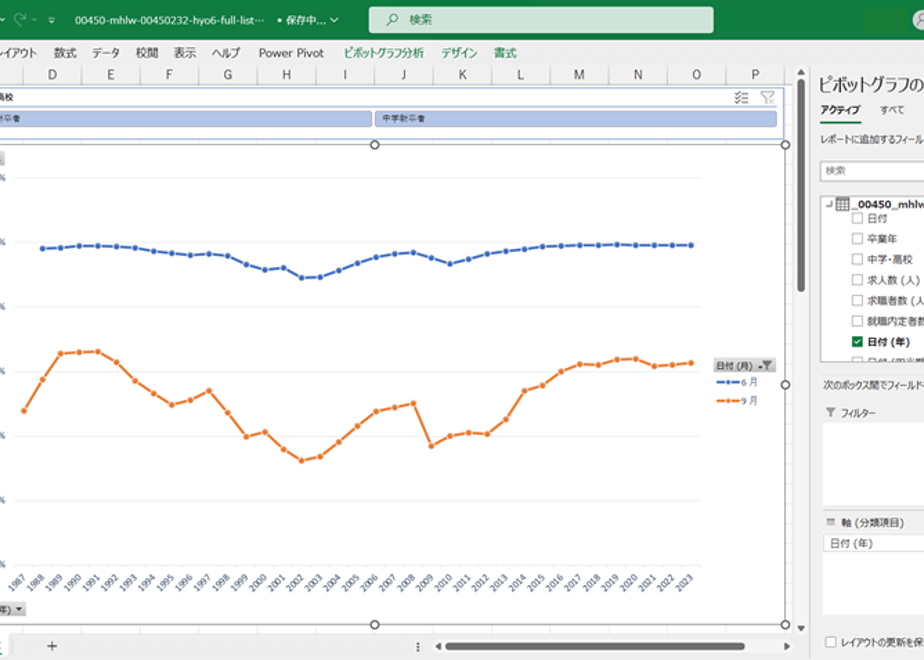This screenshot has height=660, width=924.
Task: Click the 日付 (月) legend filter button
Action: [x=744, y=365]
